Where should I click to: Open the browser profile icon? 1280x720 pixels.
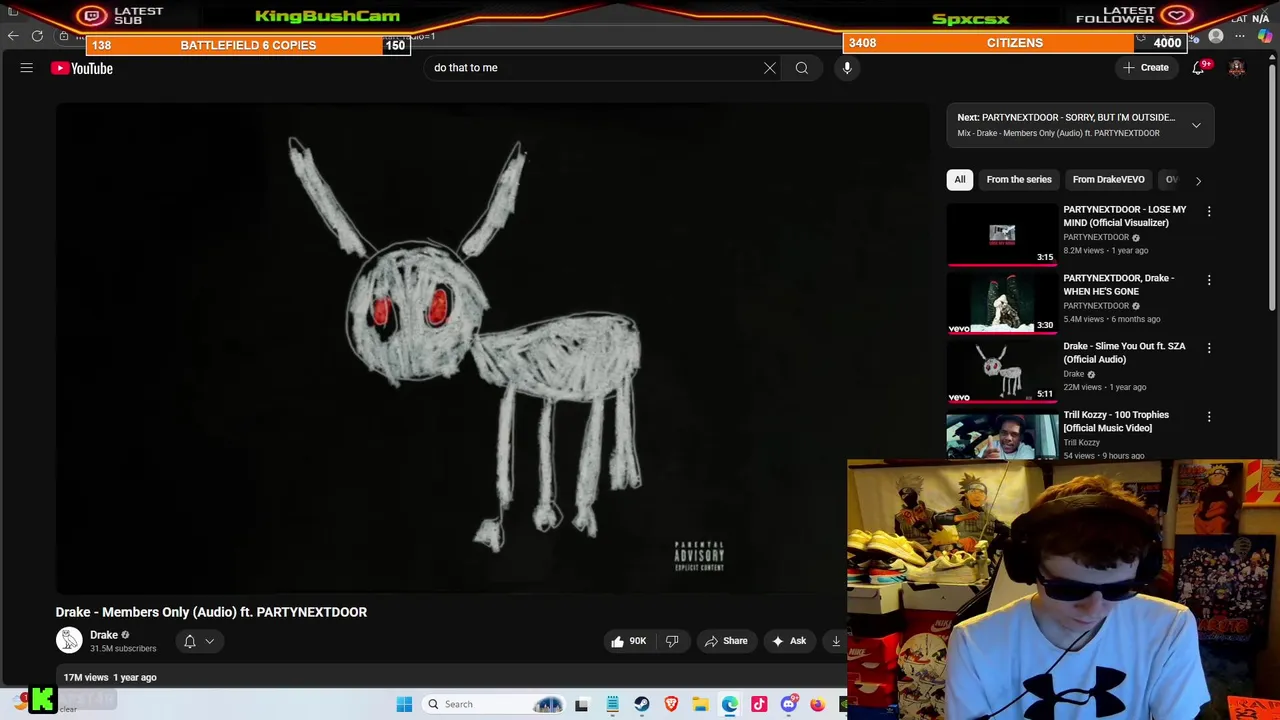point(1216,37)
